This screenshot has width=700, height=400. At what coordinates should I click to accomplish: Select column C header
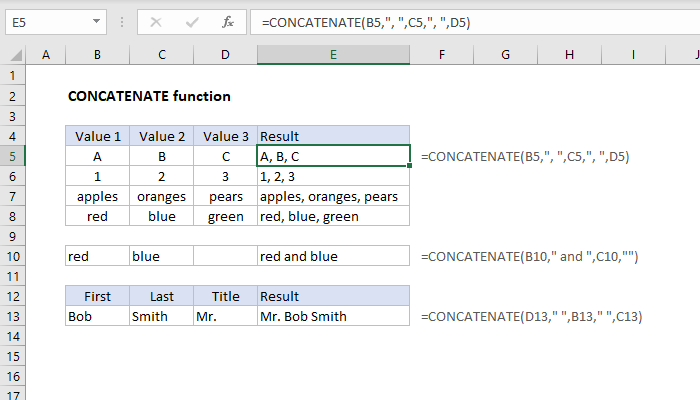[x=162, y=55]
